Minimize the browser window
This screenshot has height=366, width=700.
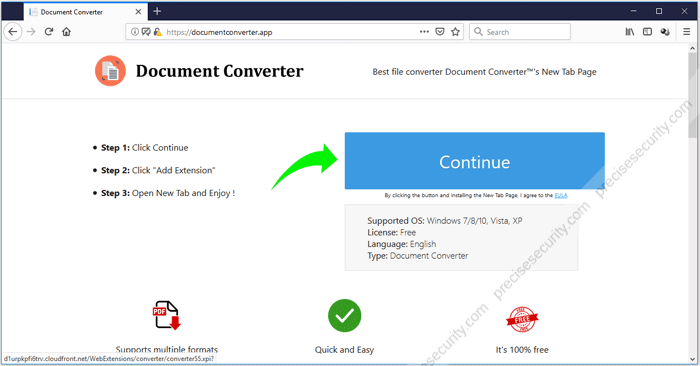pyautogui.click(x=633, y=11)
